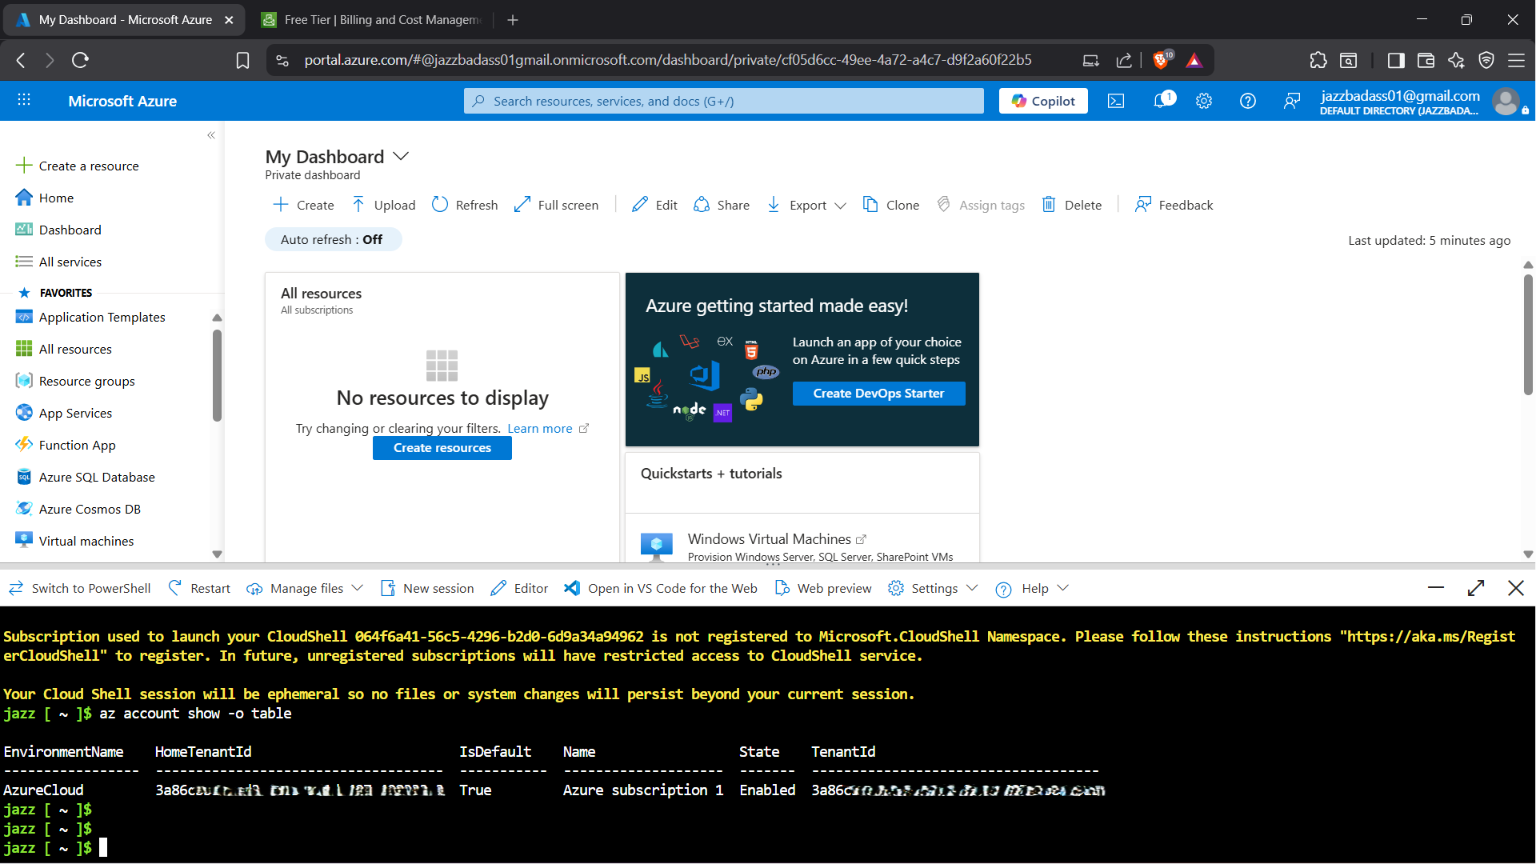The image size is (1536, 864).
Task: Open portal settings gear in header
Action: pyautogui.click(x=1204, y=101)
